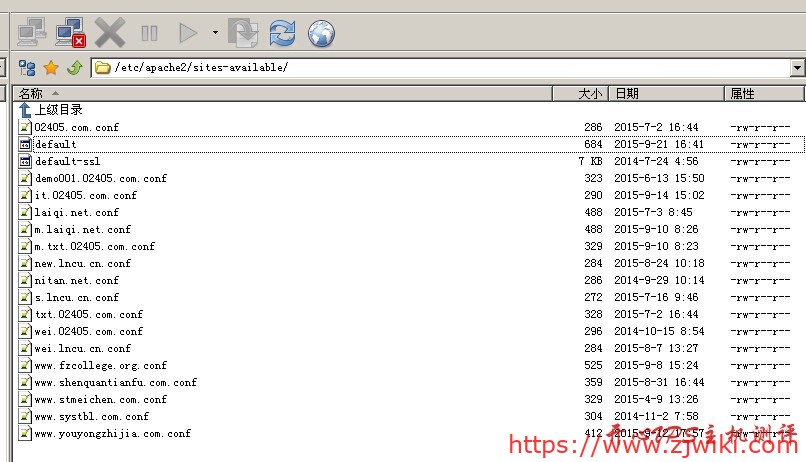The width and height of the screenshot is (806, 462).
Task: Open the dropdown arrow beside play icon
Action: coord(214,33)
